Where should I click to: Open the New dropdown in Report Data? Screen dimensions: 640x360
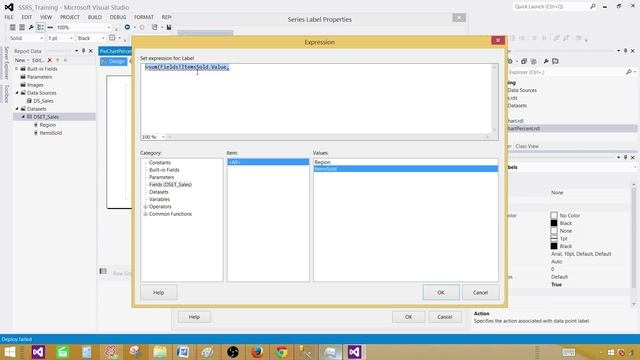pos(21,60)
